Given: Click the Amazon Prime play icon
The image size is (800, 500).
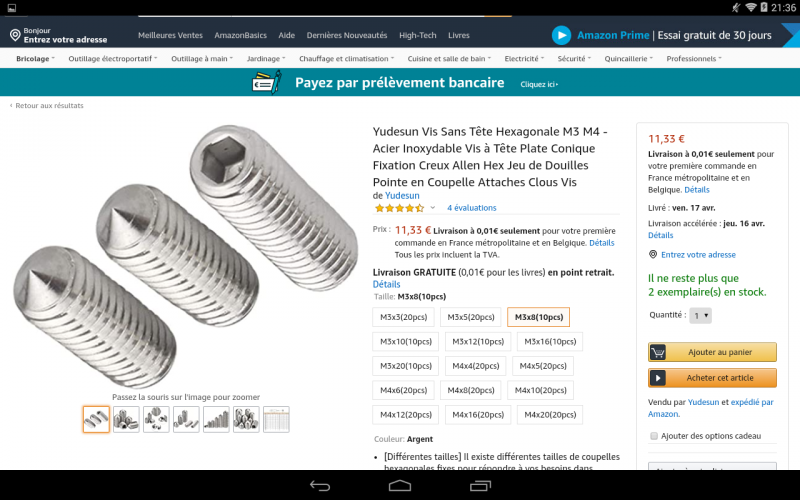Looking at the screenshot, I should pos(561,35).
